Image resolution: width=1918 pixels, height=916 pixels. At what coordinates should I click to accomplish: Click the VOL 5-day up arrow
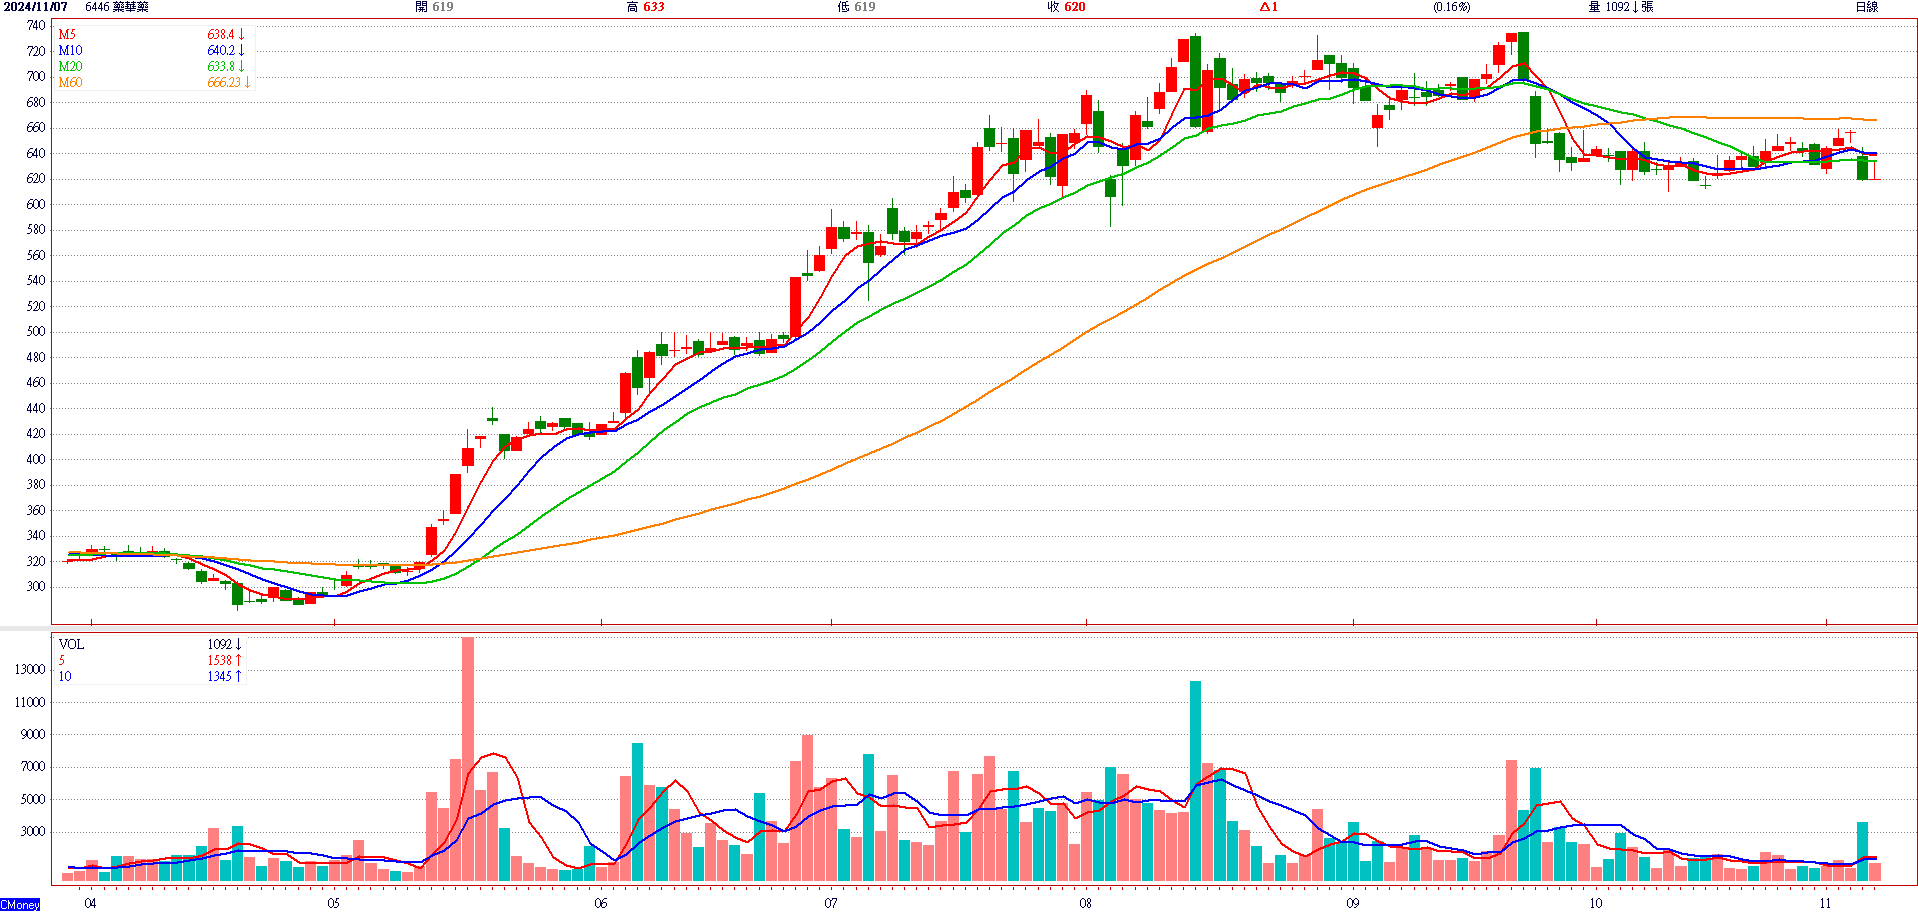tap(238, 660)
